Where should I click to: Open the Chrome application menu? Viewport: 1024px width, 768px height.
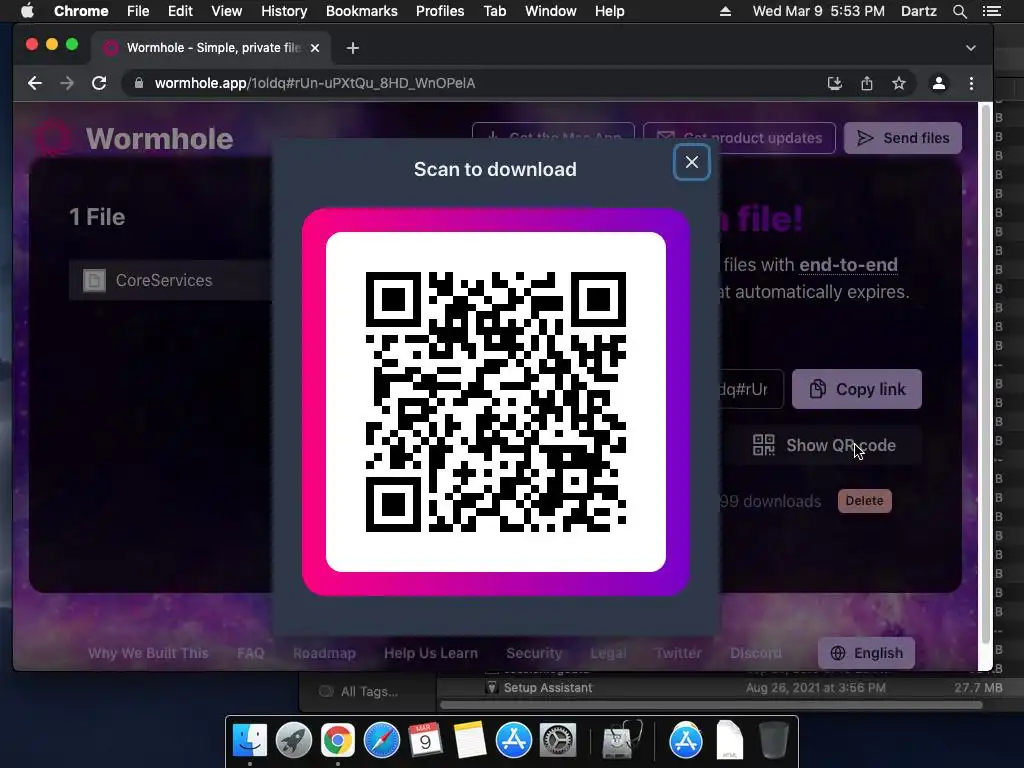click(81, 11)
